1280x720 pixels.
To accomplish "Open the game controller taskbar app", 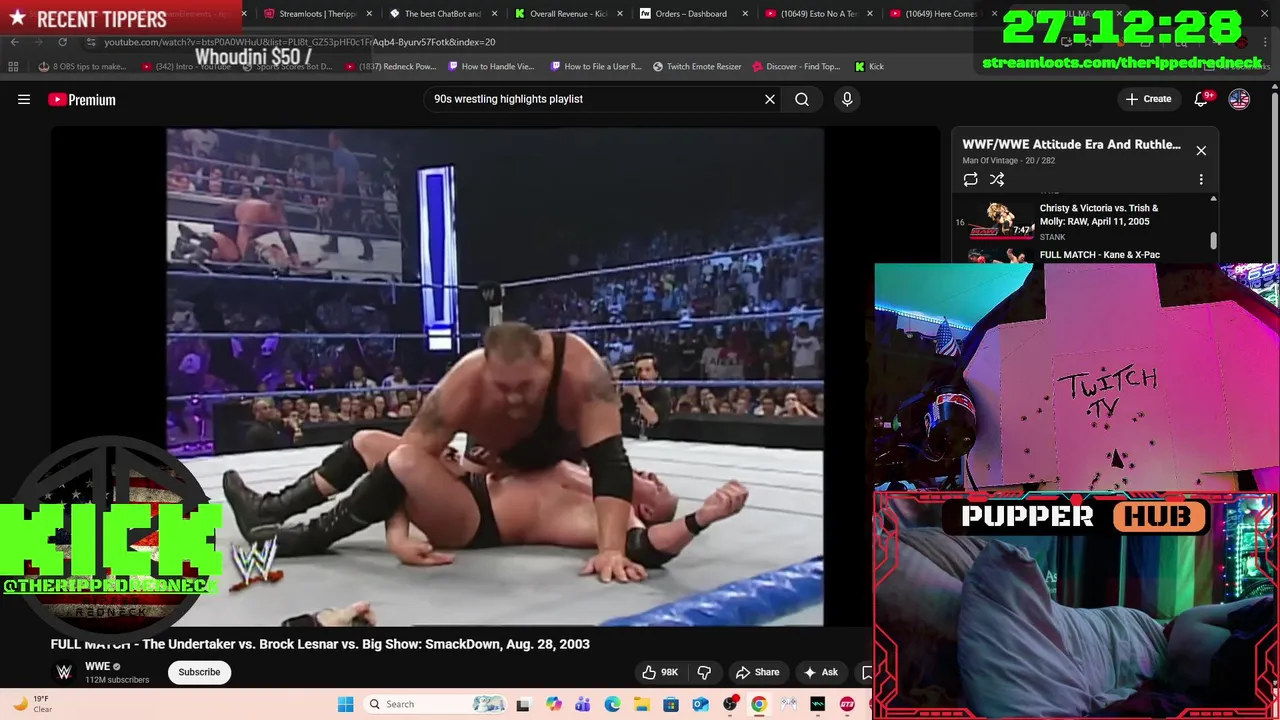I will coord(789,704).
